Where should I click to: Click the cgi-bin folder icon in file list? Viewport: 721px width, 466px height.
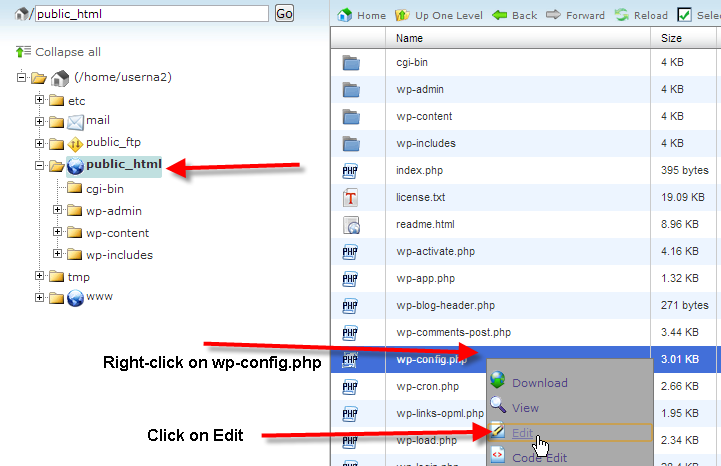tap(351, 63)
